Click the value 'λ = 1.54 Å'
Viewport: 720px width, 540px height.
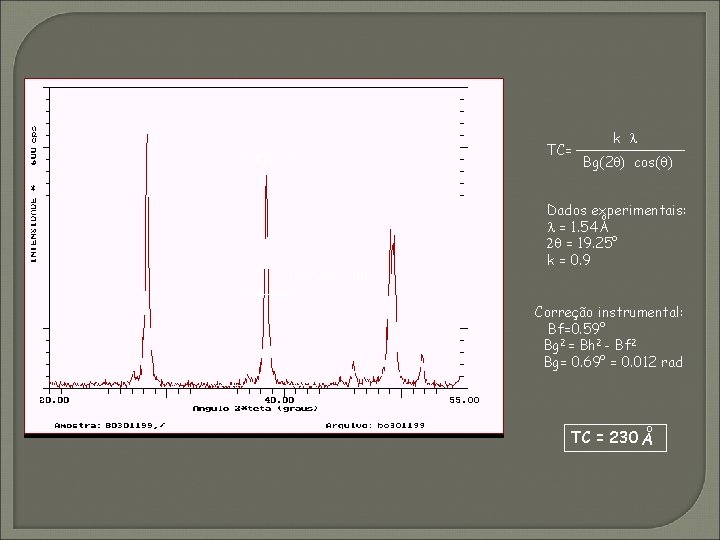[x=578, y=227]
